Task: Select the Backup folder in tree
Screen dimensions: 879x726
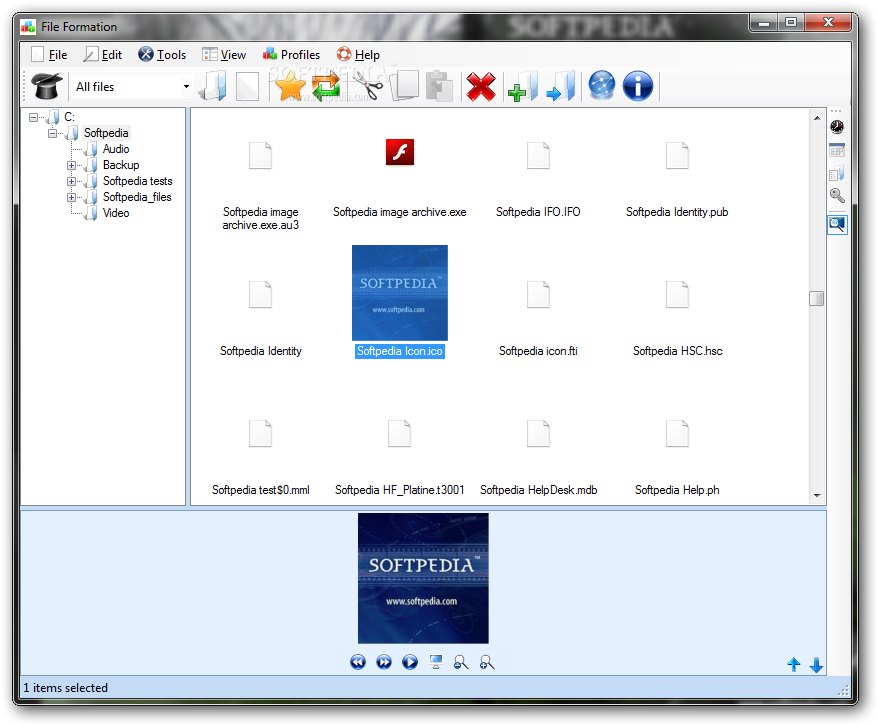Action: click(121, 165)
